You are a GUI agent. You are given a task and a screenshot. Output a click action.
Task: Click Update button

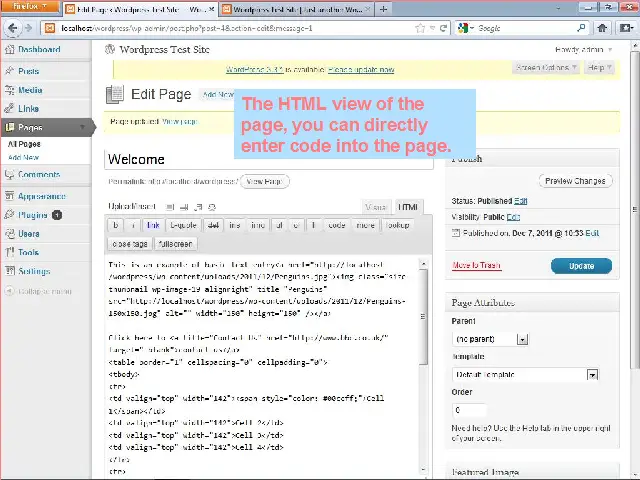pos(581,266)
